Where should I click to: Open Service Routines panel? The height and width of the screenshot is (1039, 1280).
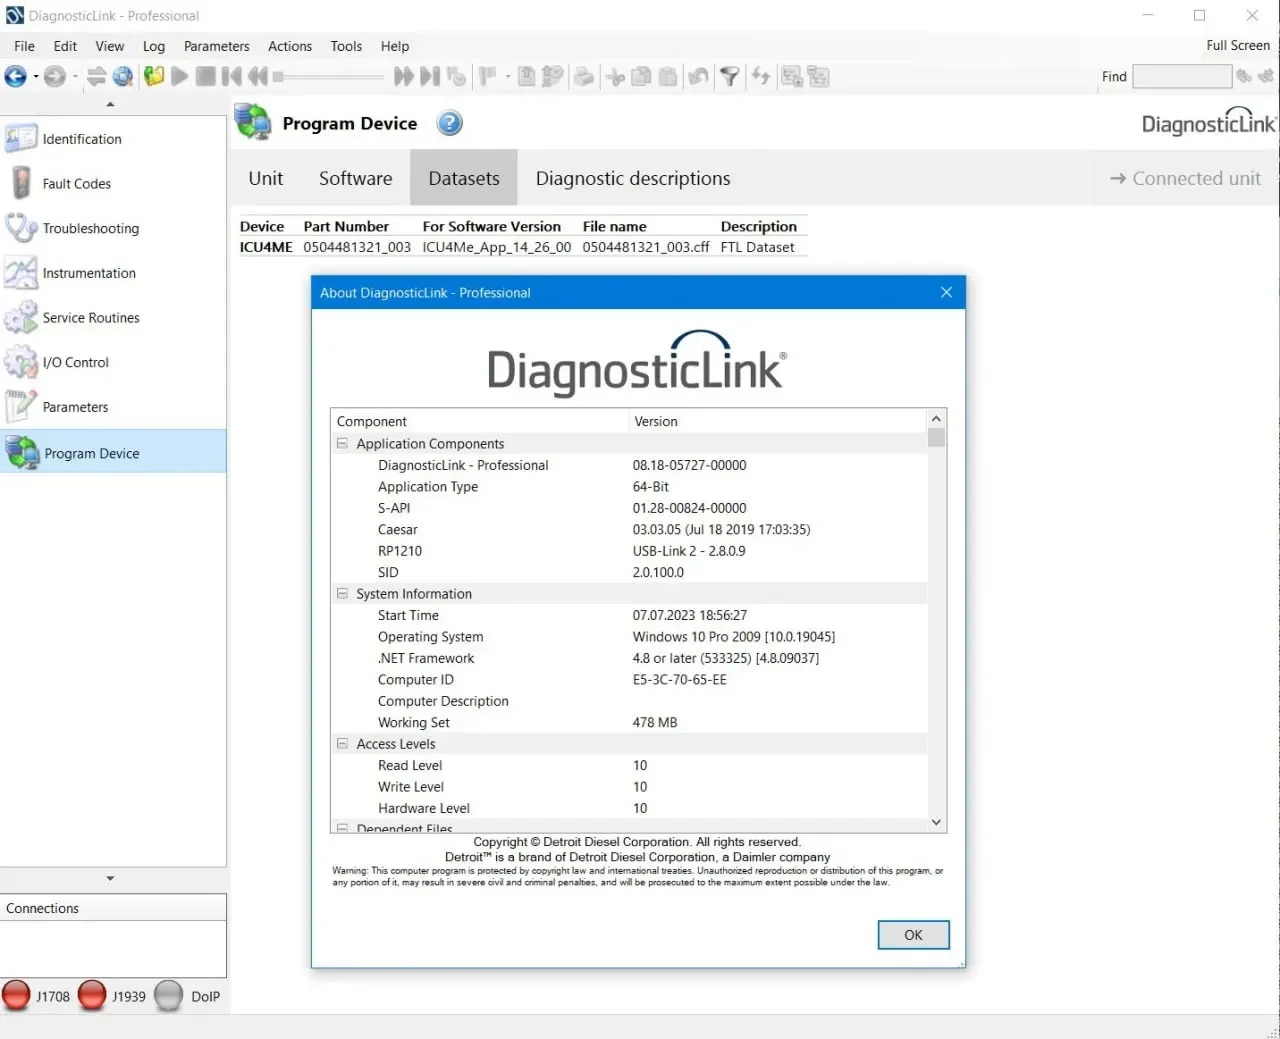(x=90, y=318)
